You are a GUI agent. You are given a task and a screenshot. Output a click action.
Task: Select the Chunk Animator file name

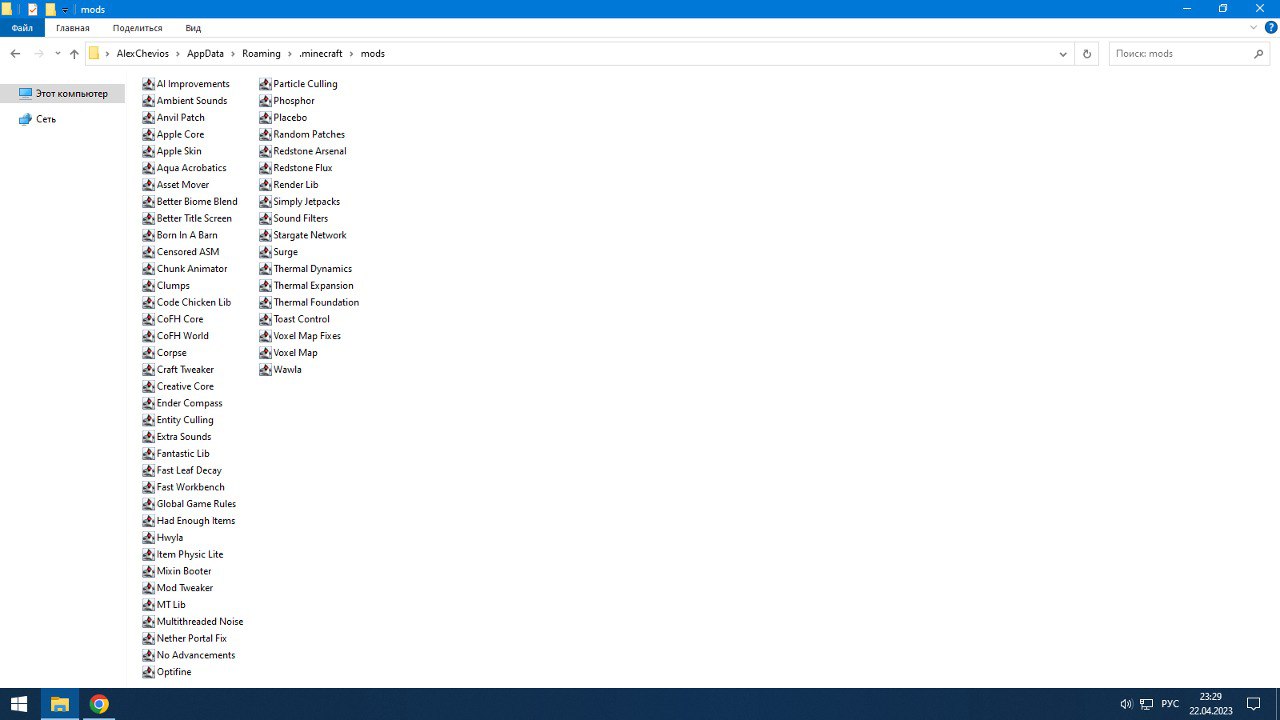[192, 269]
